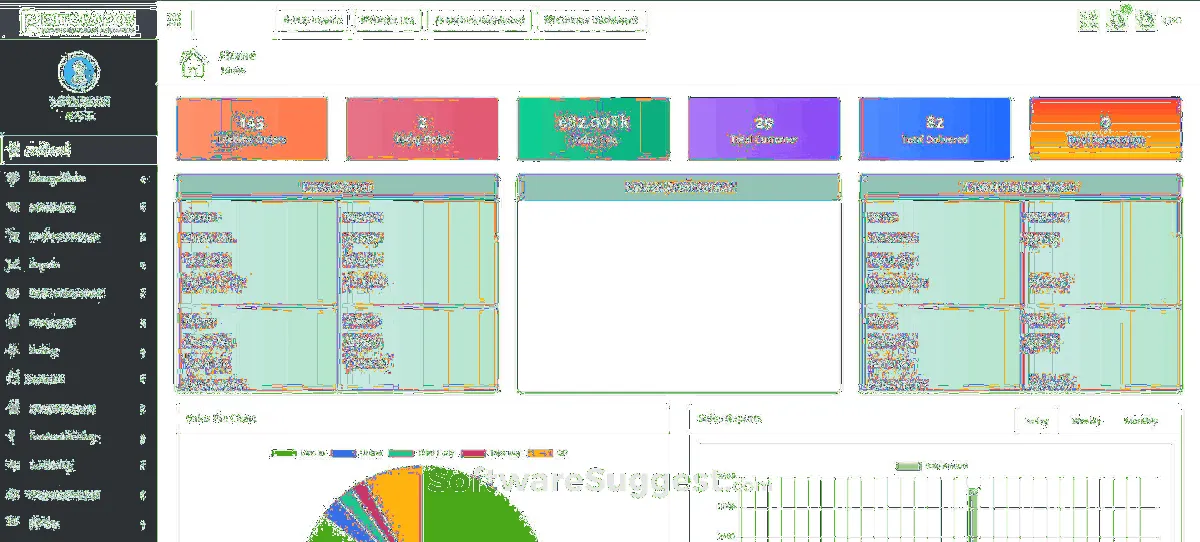The height and width of the screenshot is (542, 1200).
Task: Expand the Purchase Manage chevron arrow
Action: 144,237
